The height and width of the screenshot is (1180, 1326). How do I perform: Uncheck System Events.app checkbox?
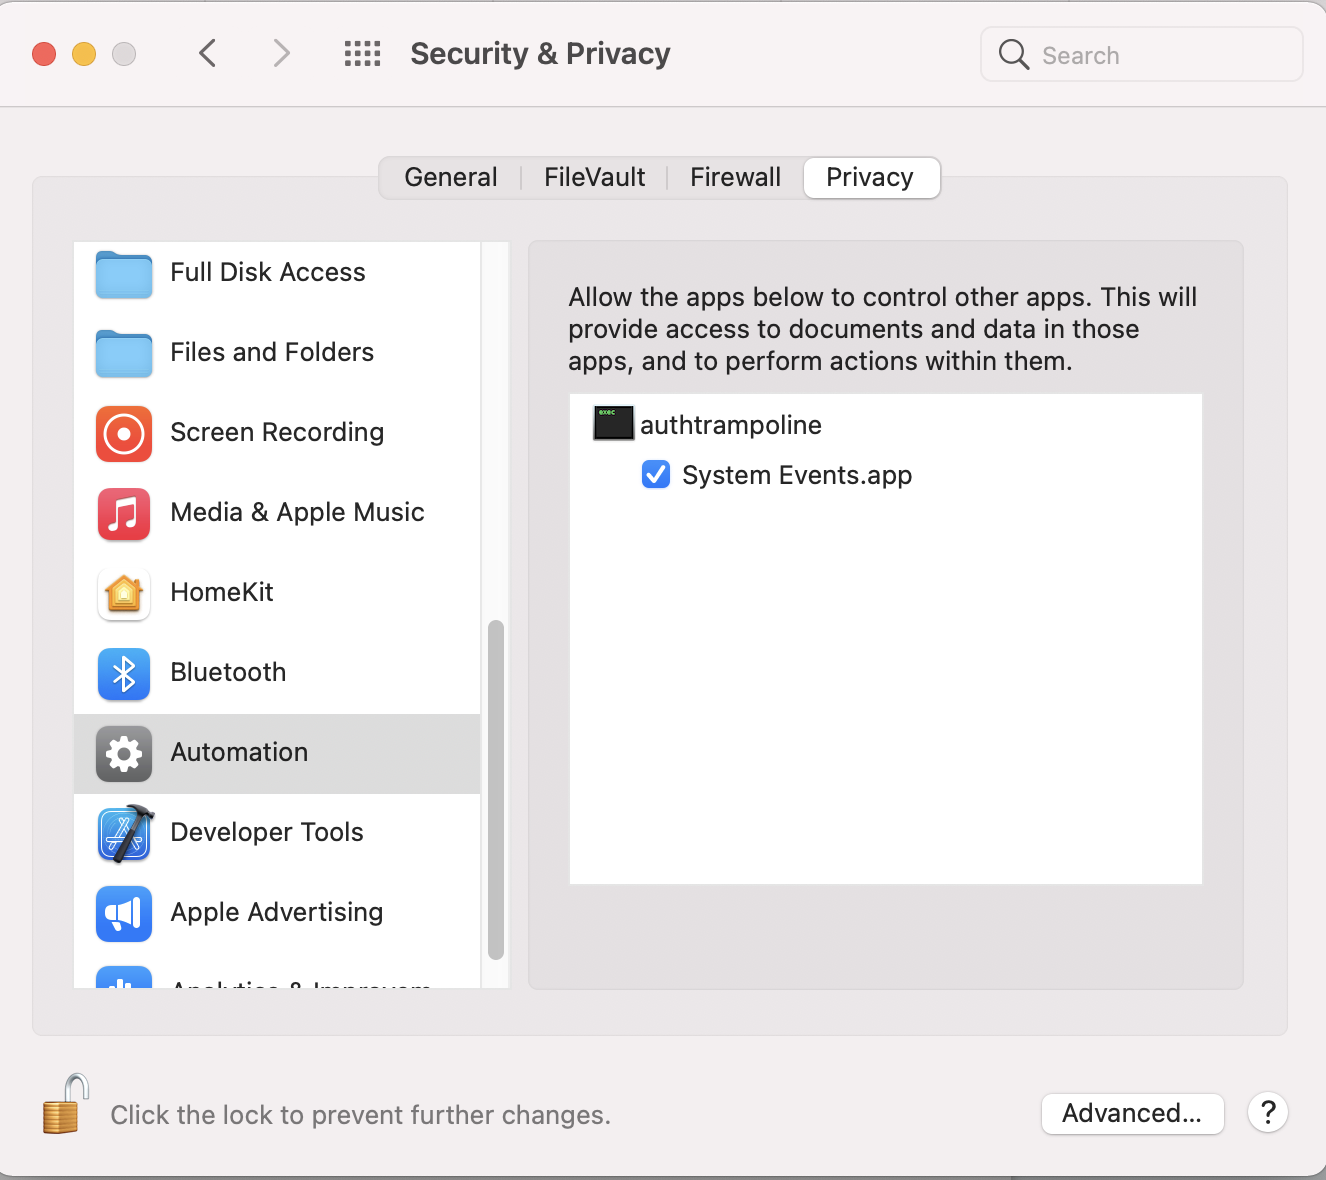tap(656, 474)
